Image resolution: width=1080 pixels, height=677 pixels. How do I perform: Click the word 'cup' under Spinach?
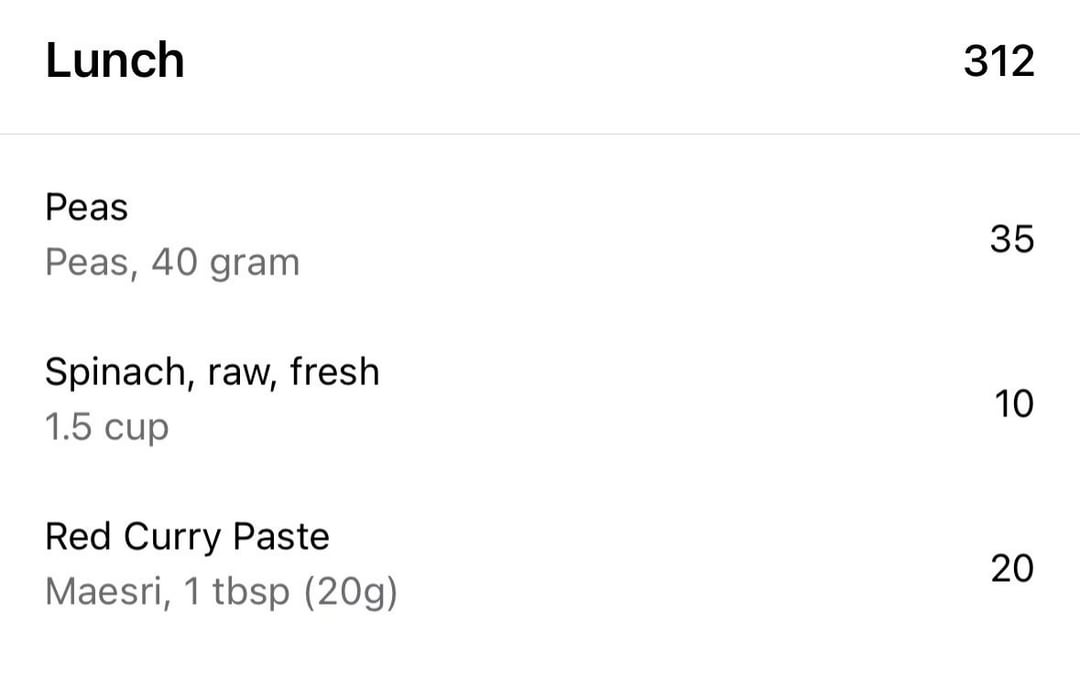pyautogui.click(x=136, y=429)
